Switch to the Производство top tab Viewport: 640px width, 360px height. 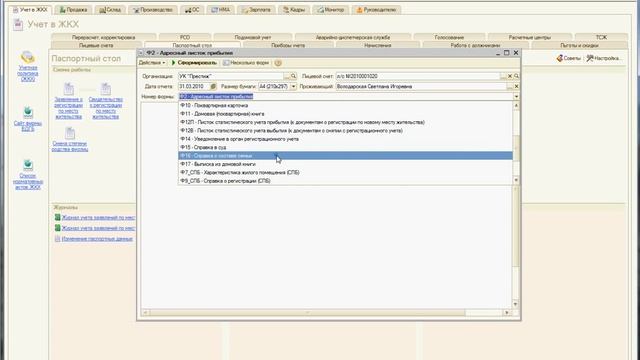pyautogui.click(x=153, y=10)
